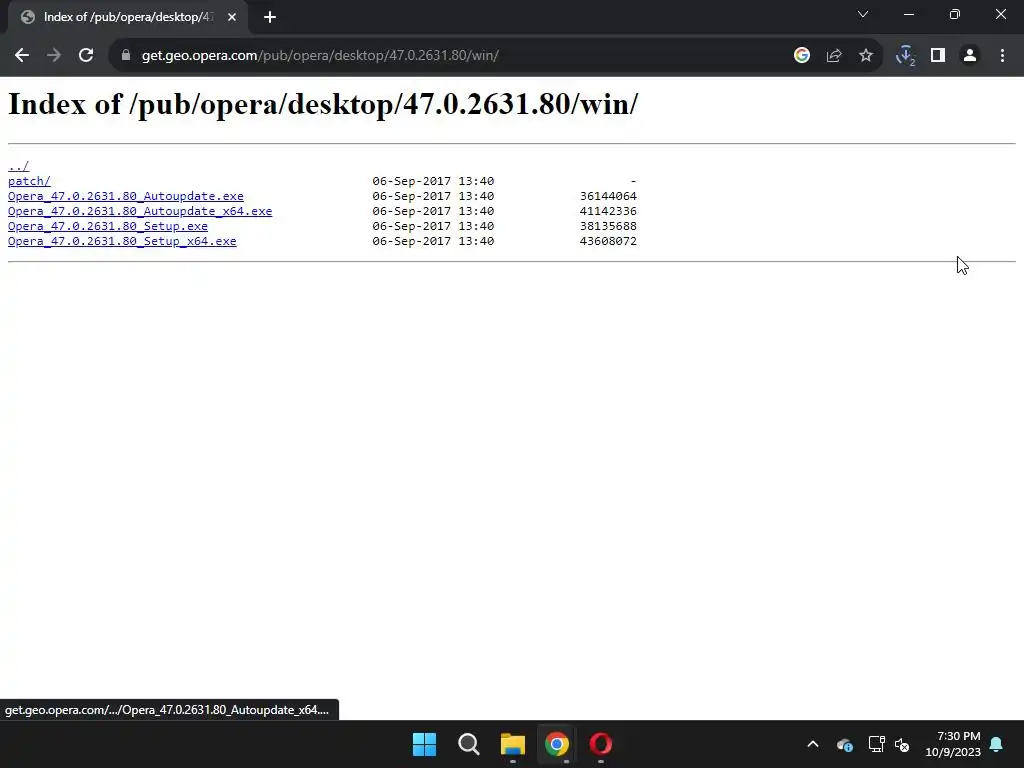
Task: Open the parent directory ../ link
Action: [x=18, y=166]
